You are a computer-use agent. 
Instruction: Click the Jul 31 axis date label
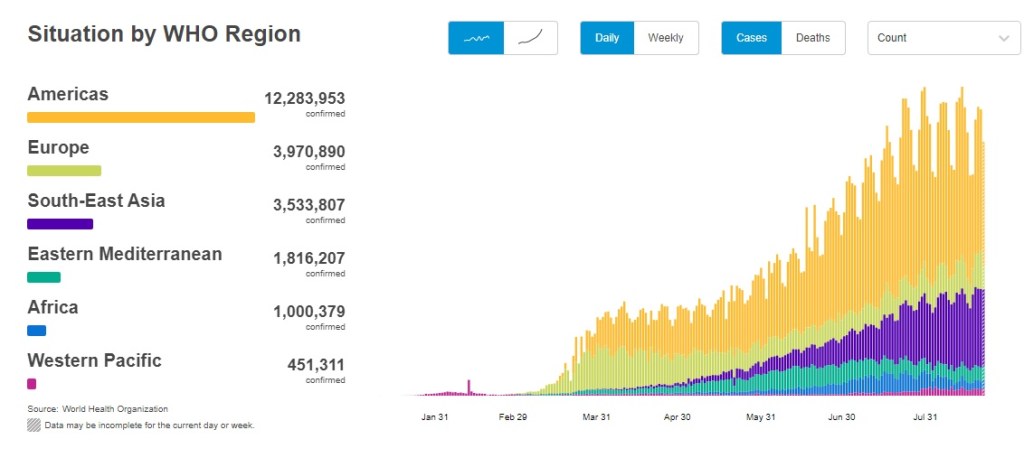[925, 417]
